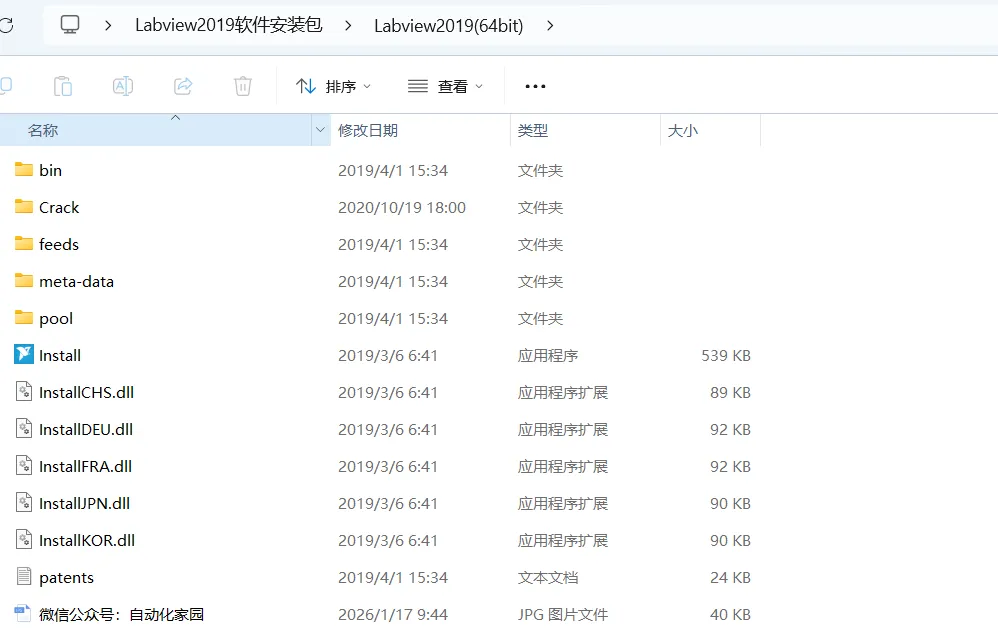
Task: Go to Labview2019软件安装包 breadcrumb folder
Action: pyautogui.click(x=228, y=25)
